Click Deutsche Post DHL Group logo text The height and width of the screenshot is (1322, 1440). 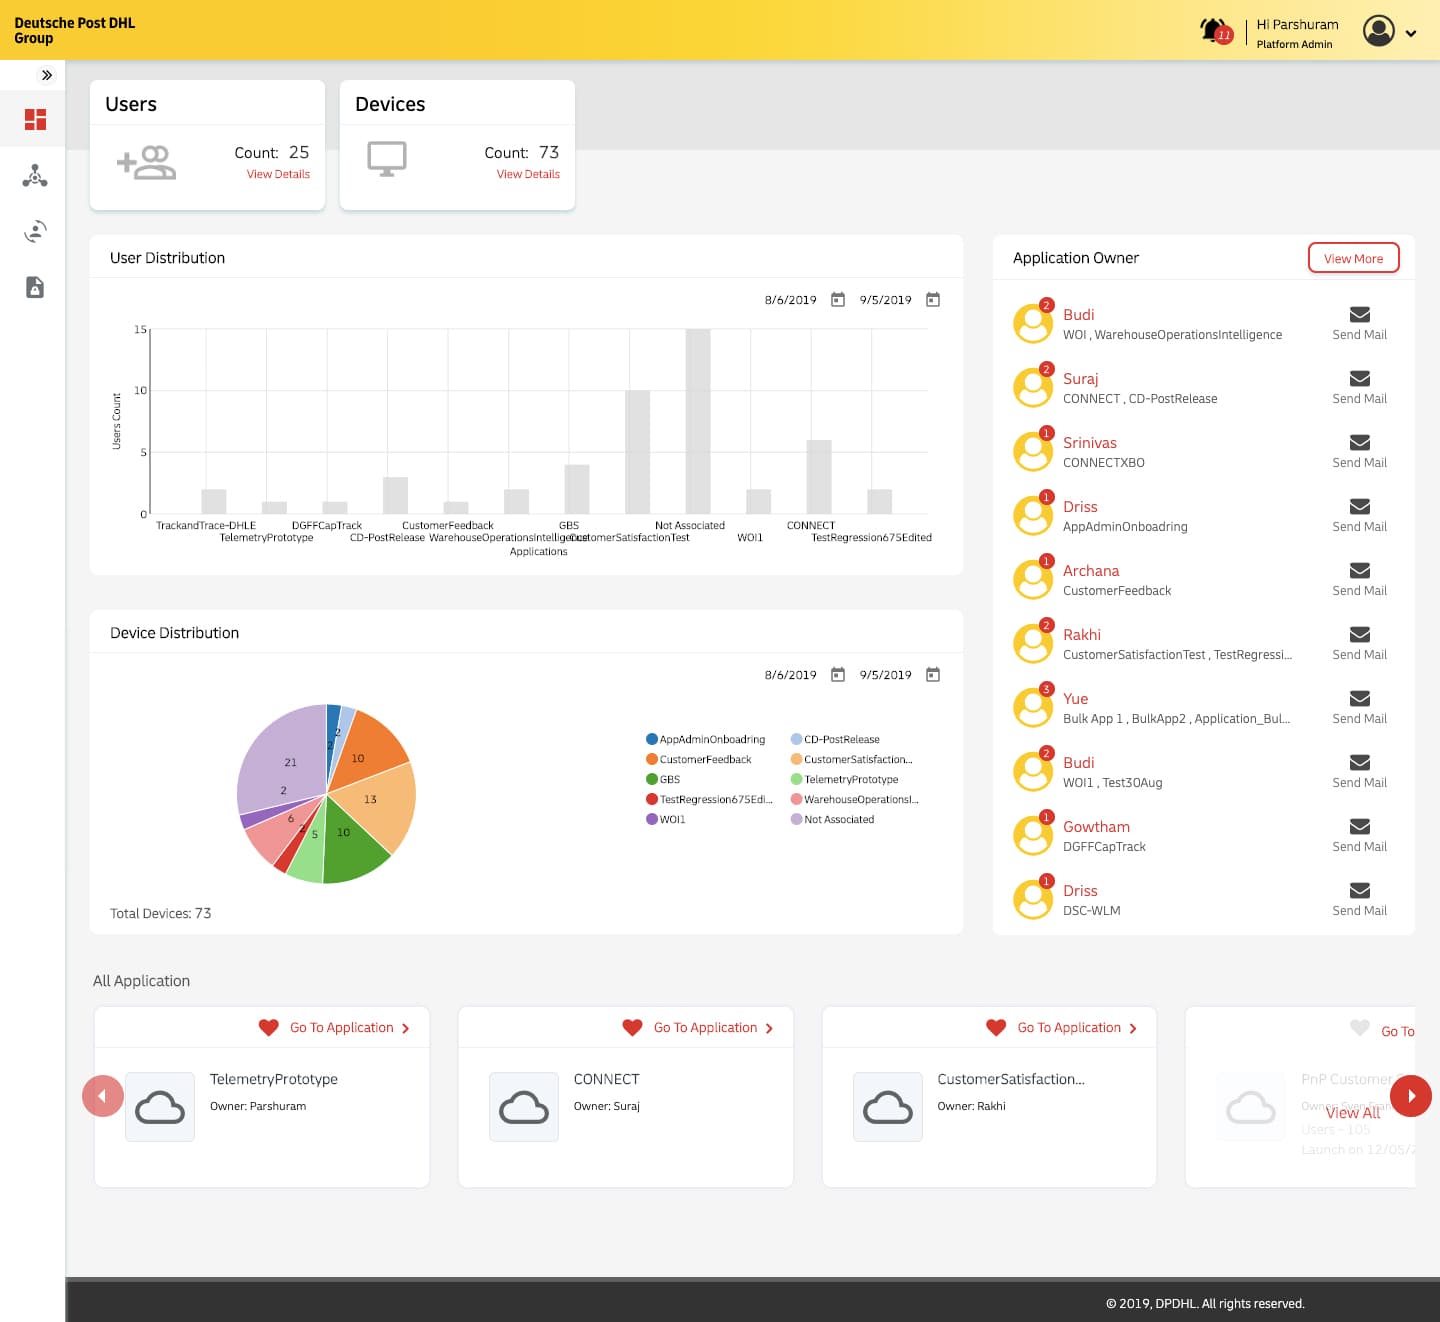(x=74, y=30)
